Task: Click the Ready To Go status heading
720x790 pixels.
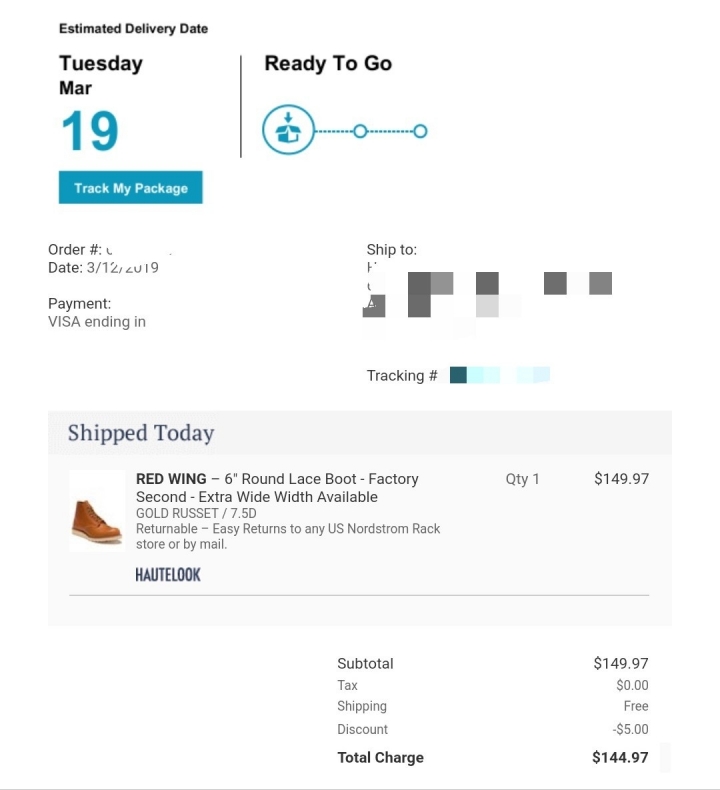Action: coord(328,63)
